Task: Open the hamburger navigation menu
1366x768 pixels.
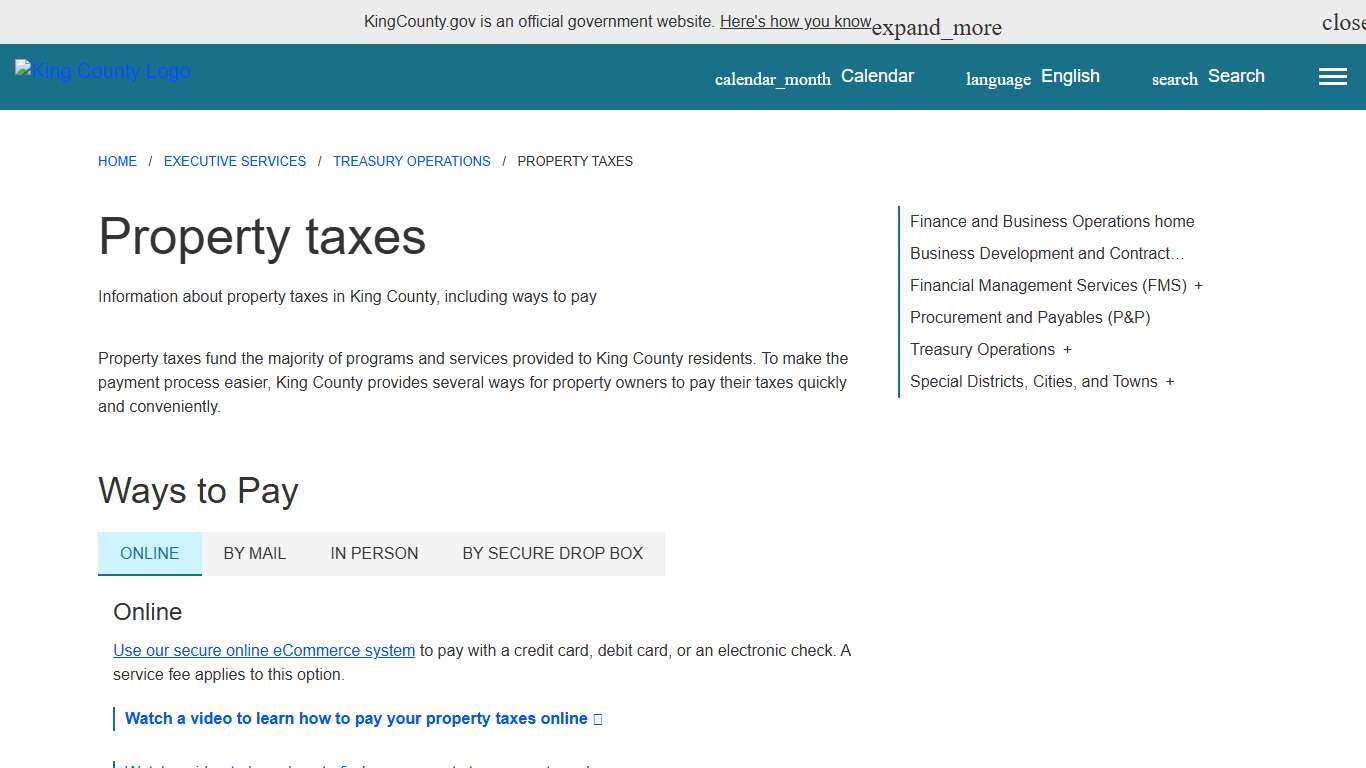Action: (x=1332, y=76)
